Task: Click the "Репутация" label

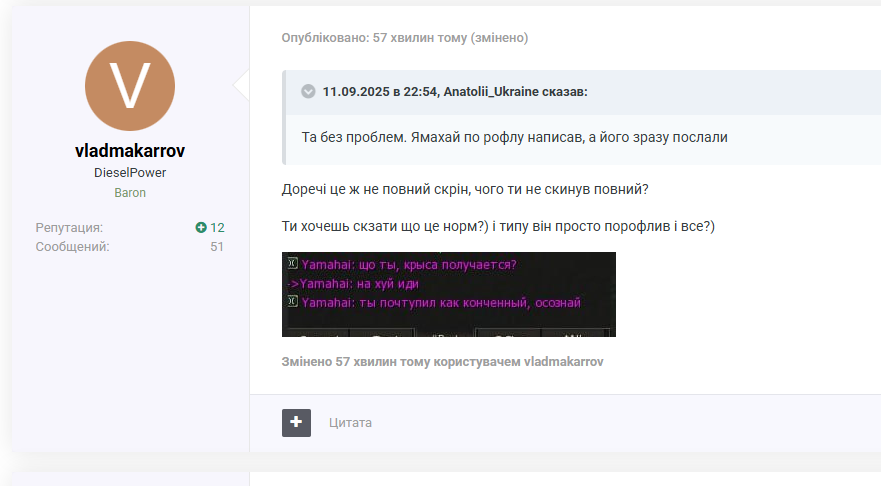Action: coord(69,228)
